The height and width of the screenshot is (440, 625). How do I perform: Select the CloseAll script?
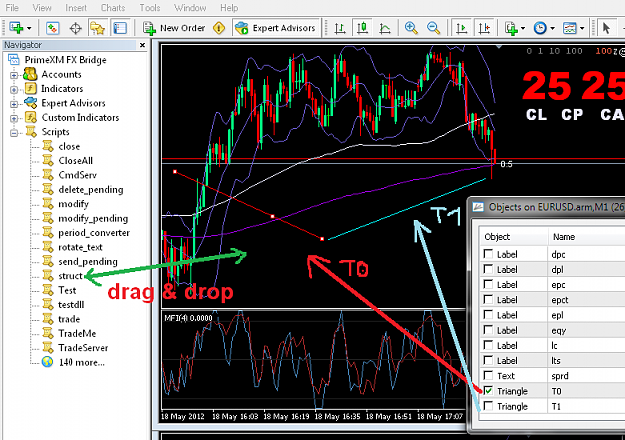coord(75,161)
